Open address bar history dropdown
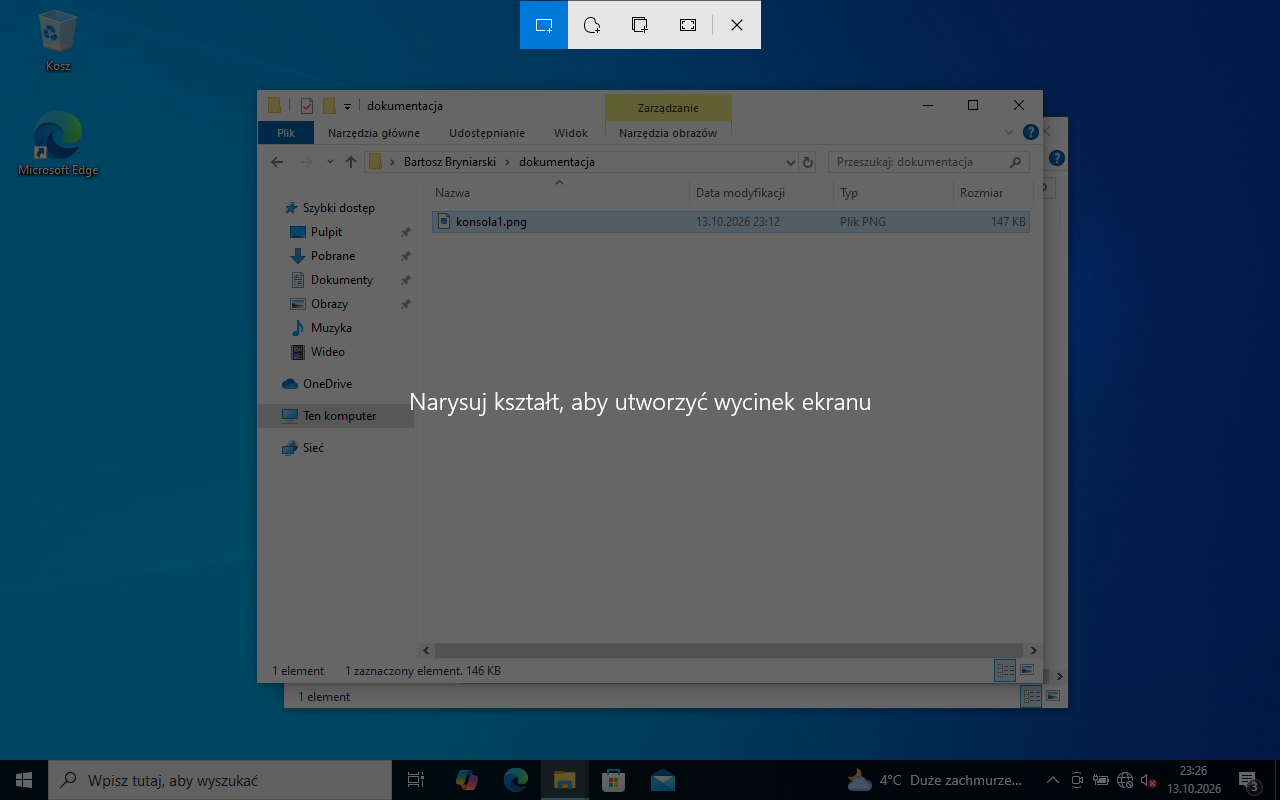This screenshot has width=1280, height=800. [x=790, y=162]
